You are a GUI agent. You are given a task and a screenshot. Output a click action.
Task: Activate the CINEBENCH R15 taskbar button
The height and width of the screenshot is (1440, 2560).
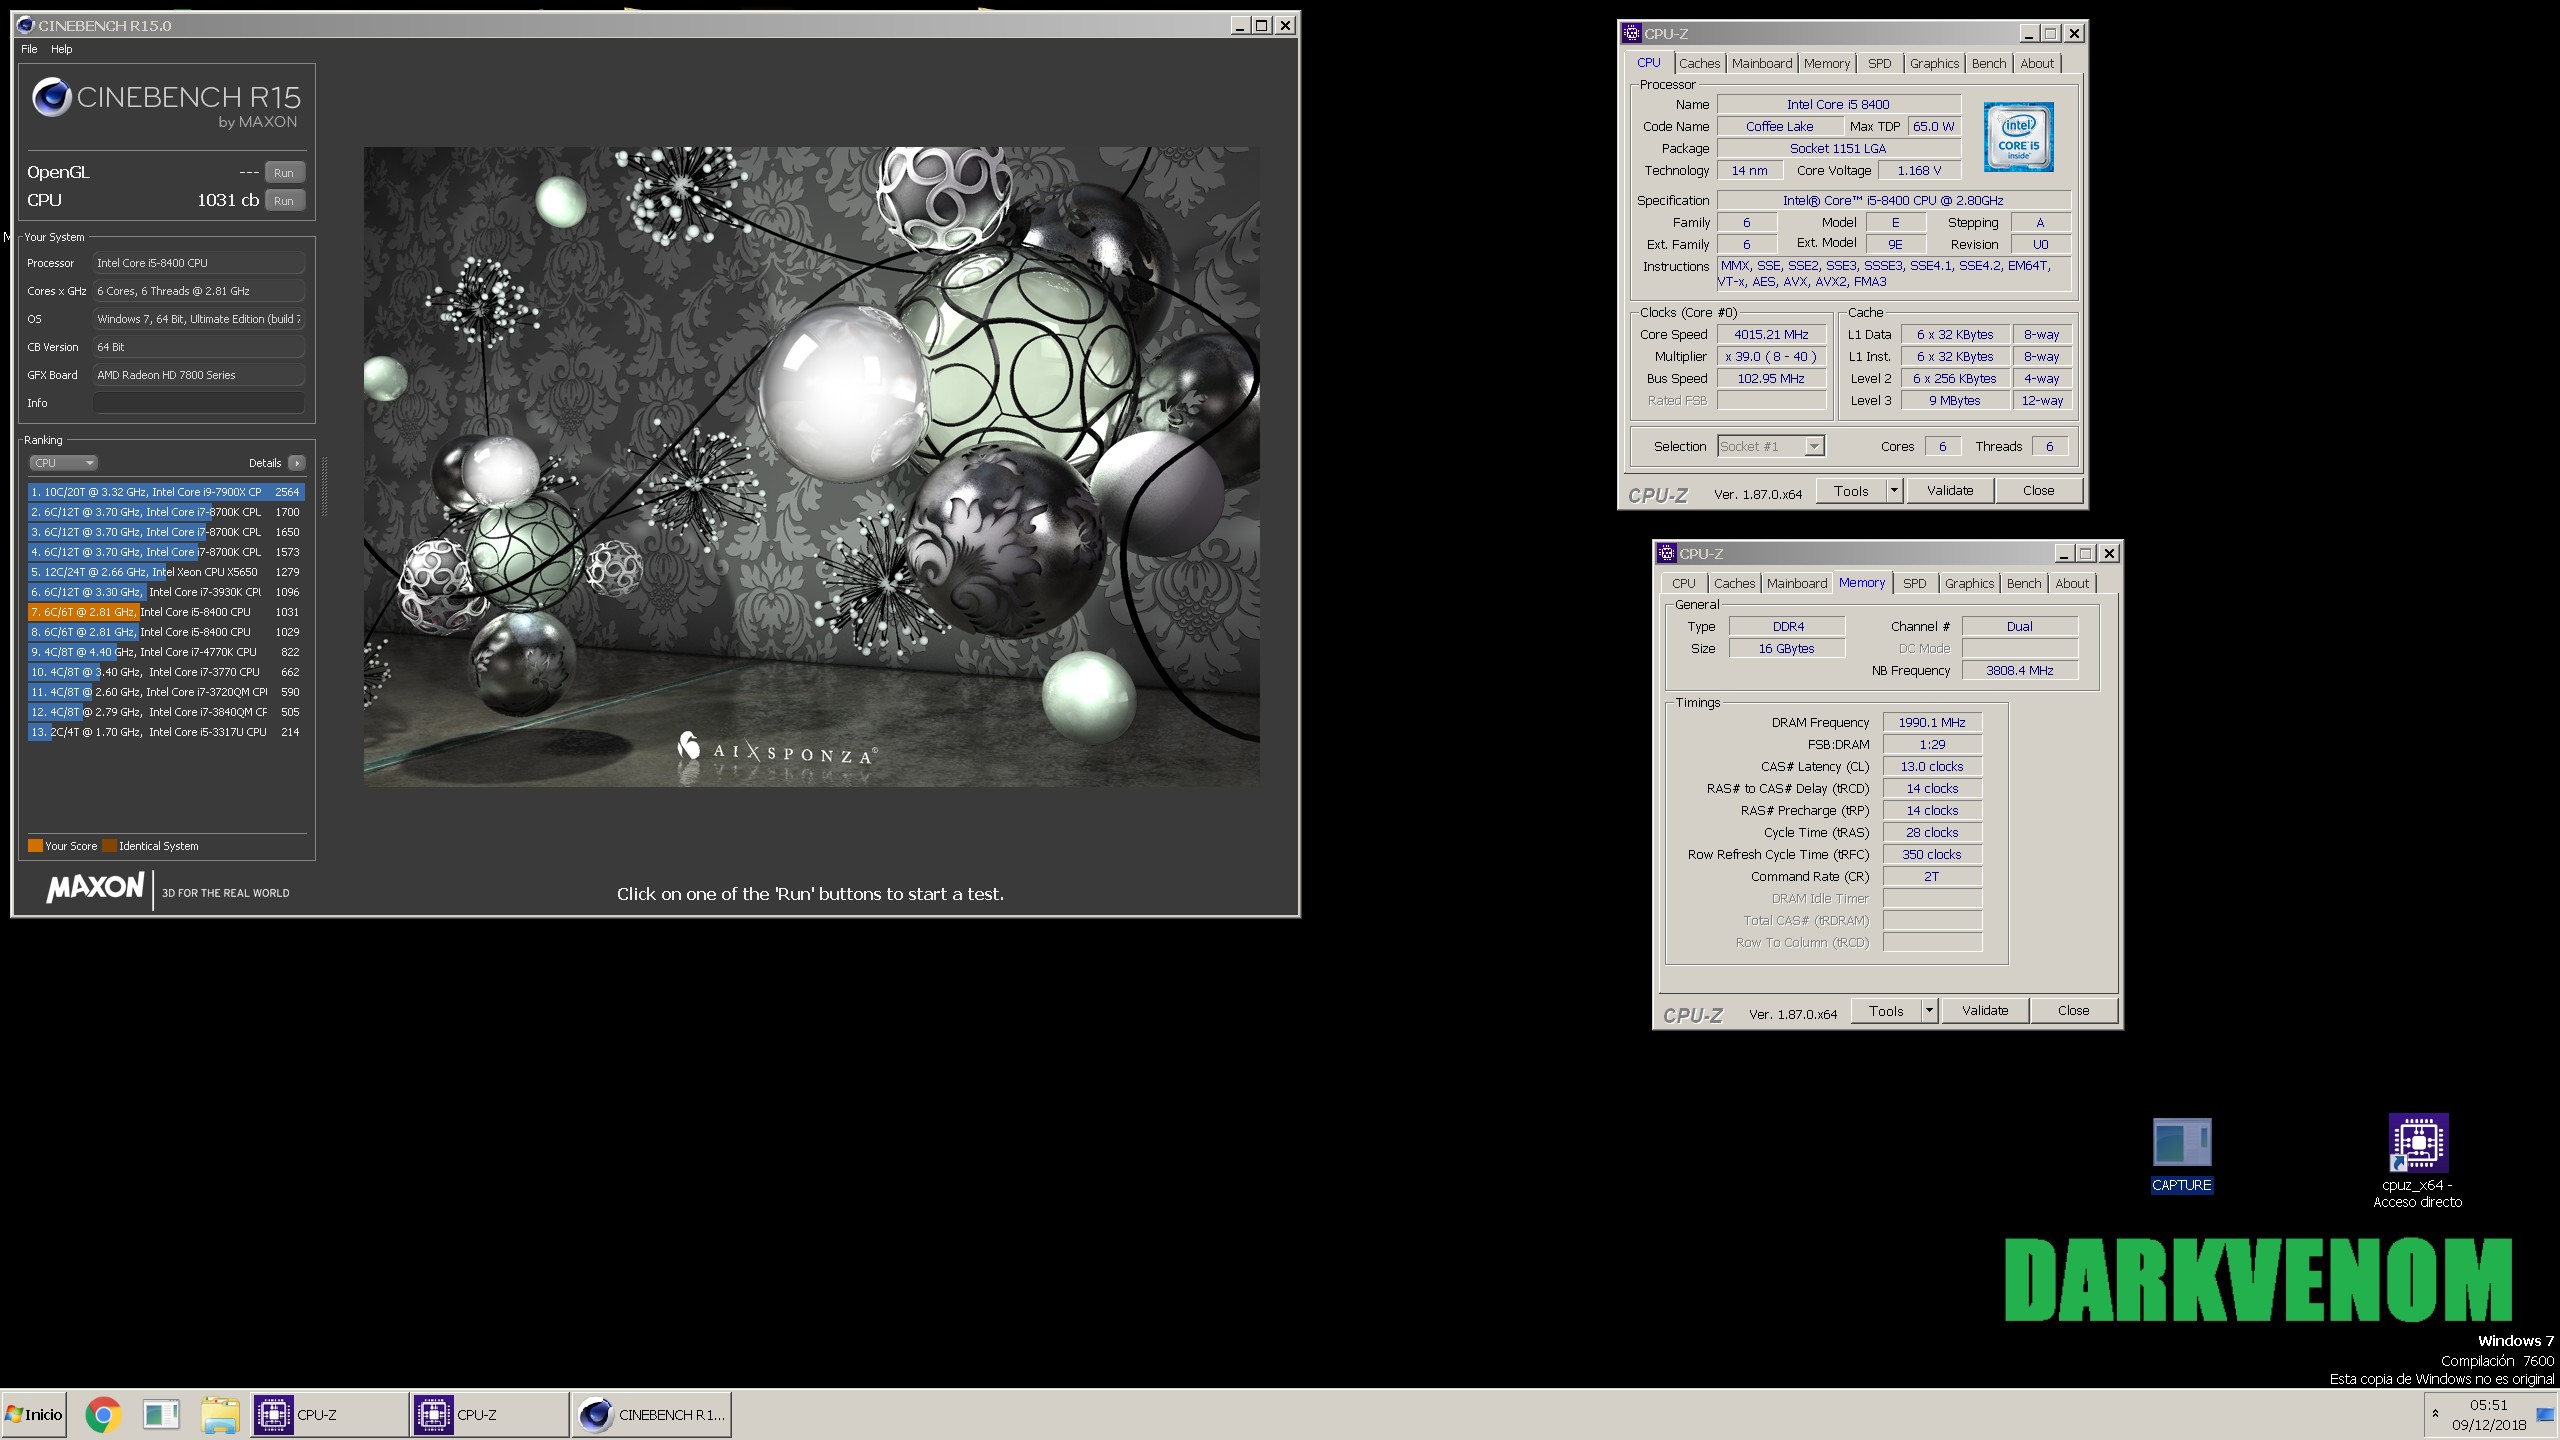point(651,1414)
